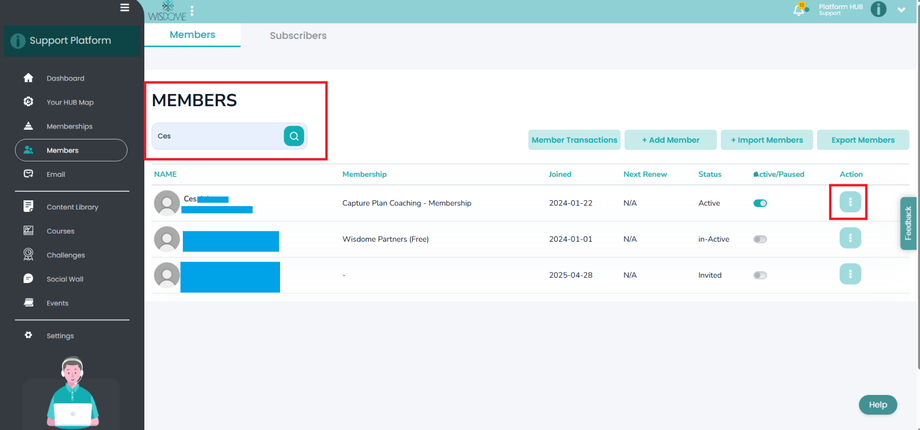Image resolution: width=920 pixels, height=430 pixels.
Task: Open the Social Wall section
Action: click(x=65, y=279)
